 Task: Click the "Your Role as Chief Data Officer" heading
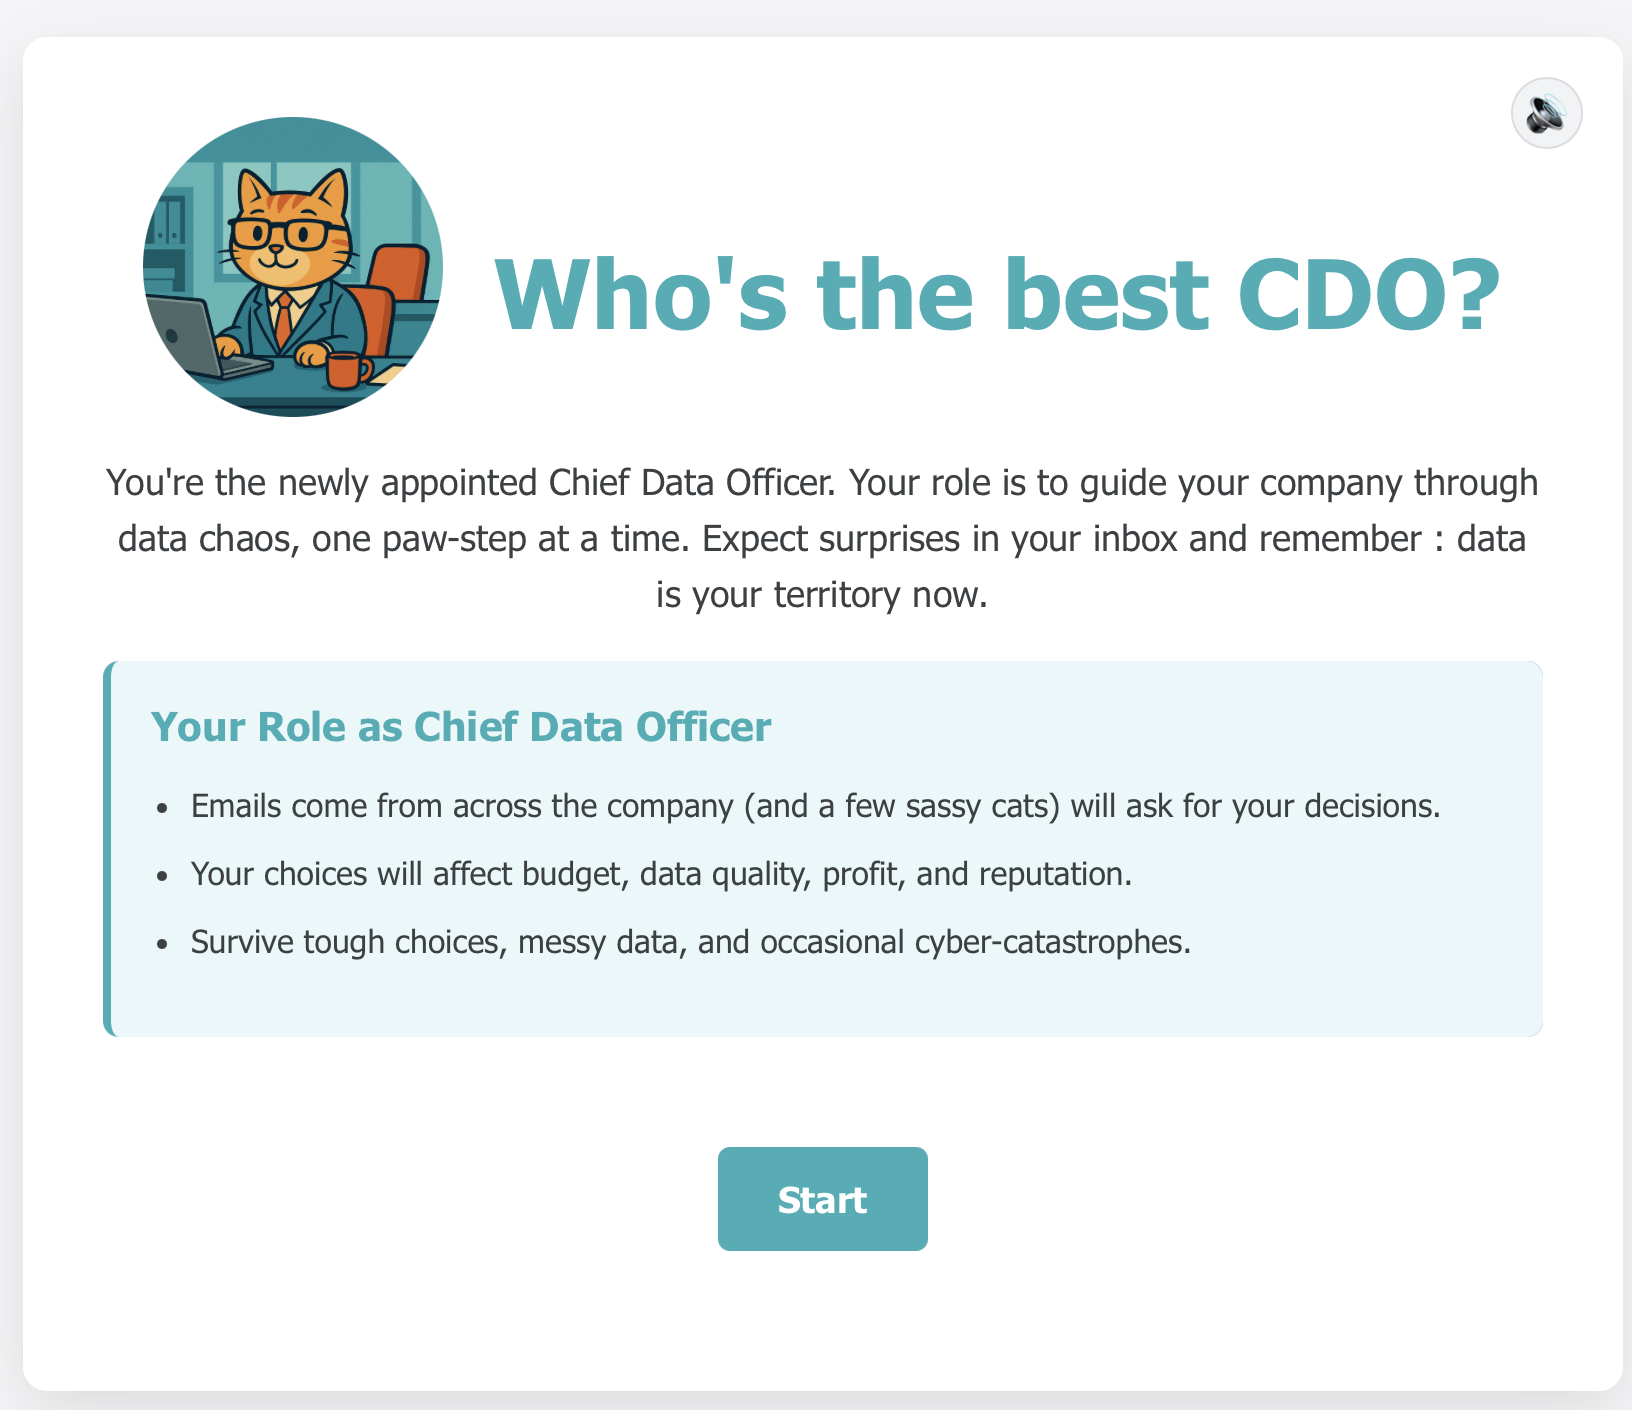[461, 727]
